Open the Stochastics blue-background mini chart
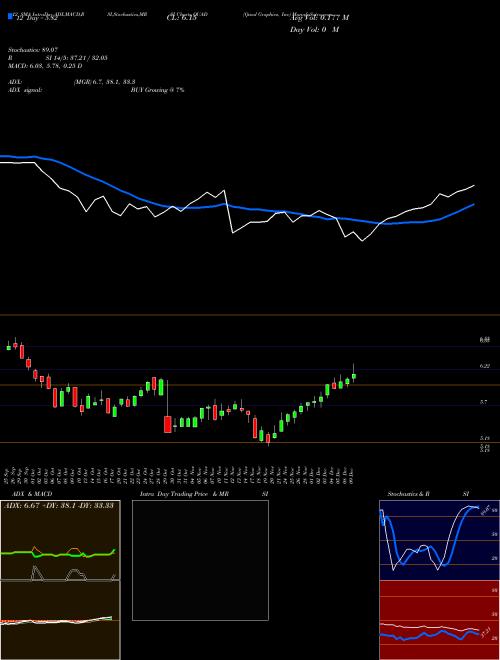This screenshot has height=660, width=500. point(439,540)
